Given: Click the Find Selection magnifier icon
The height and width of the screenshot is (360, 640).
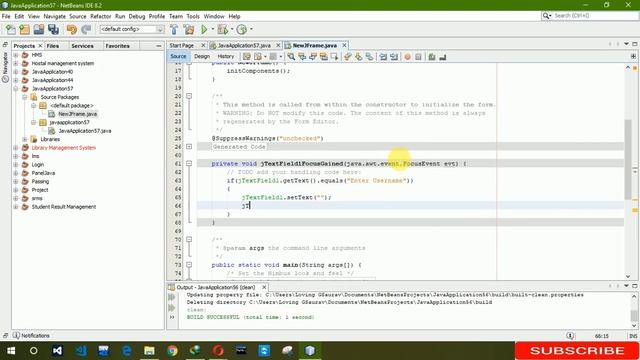Looking at the screenshot, I should pos(291,57).
